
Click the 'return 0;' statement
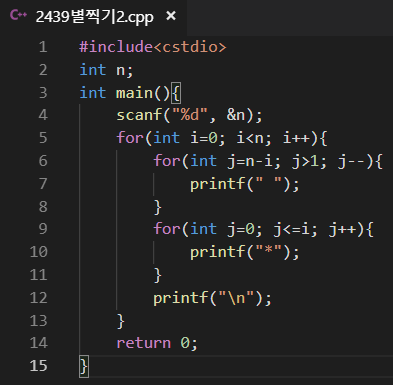pyautogui.click(x=157, y=343)
